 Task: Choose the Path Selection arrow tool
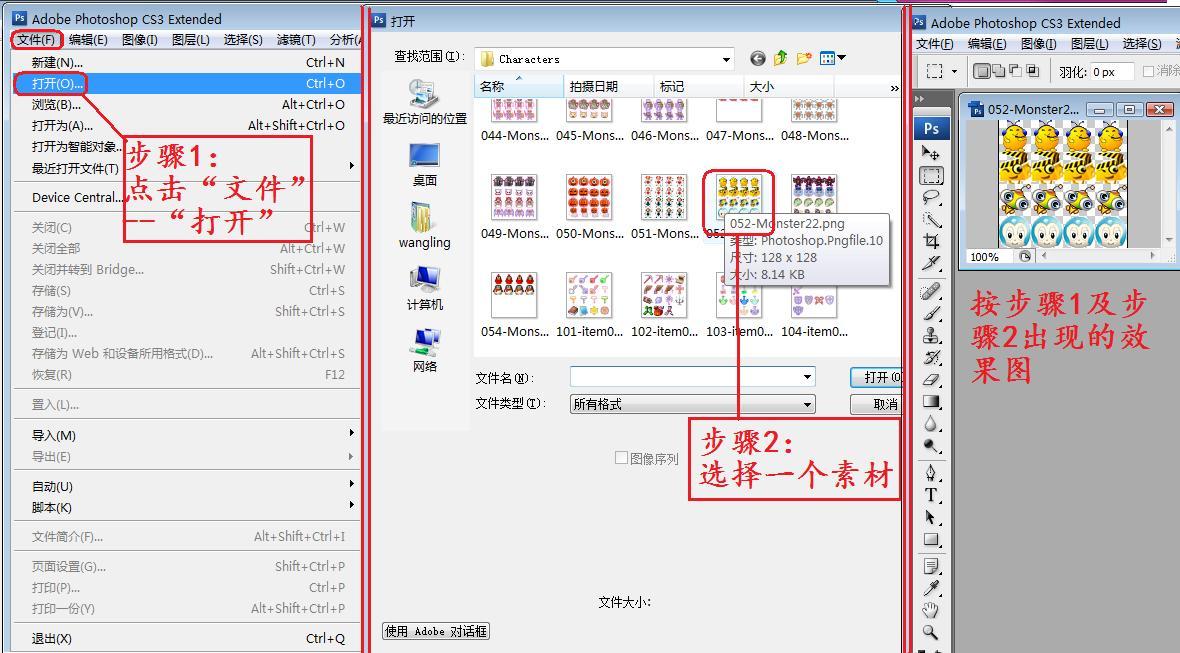931,517
